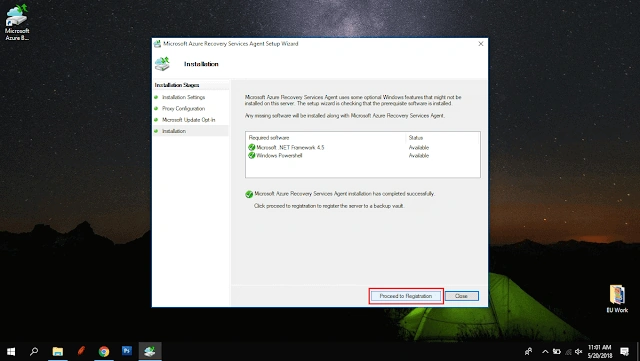
Task: Open the EU Work desktop folder
Action: point(617,299)
